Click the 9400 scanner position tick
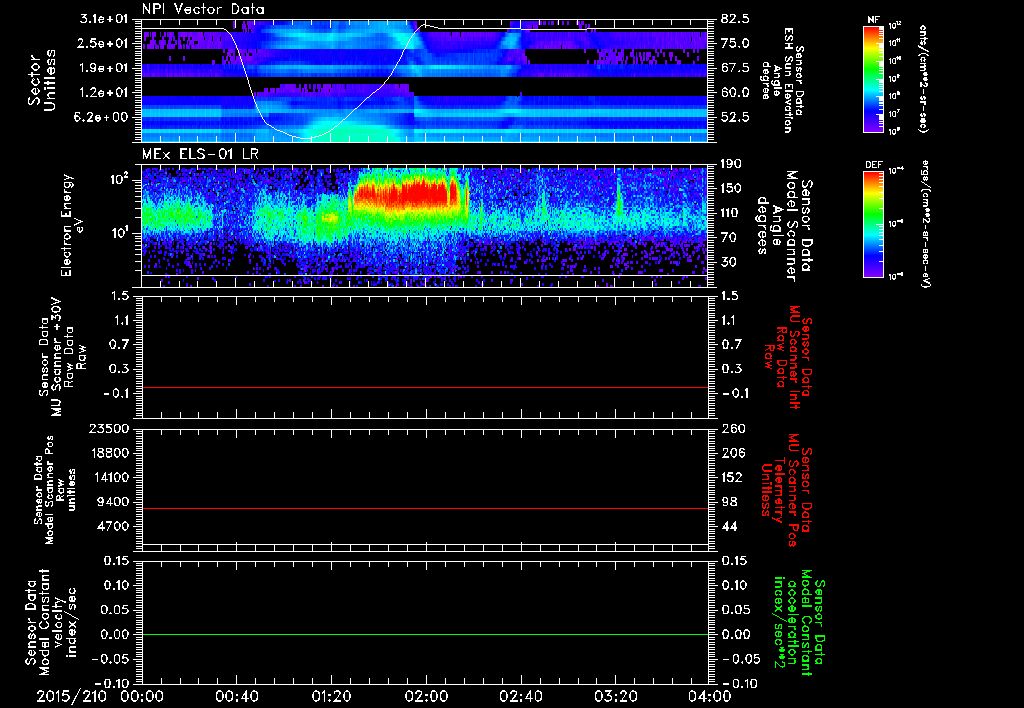The image size is (1024, 708). [x=112, y=502]
